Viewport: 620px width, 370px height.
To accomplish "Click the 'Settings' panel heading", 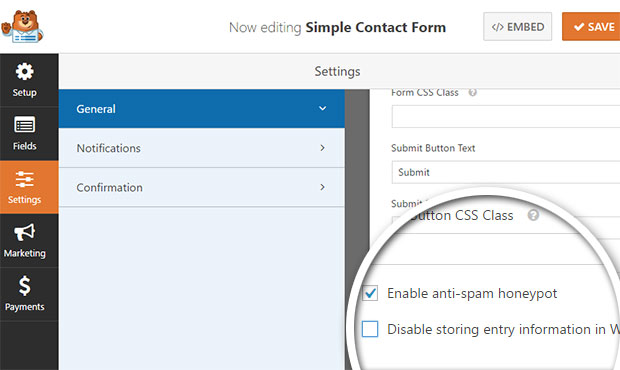I will click(x=337, y=72).
